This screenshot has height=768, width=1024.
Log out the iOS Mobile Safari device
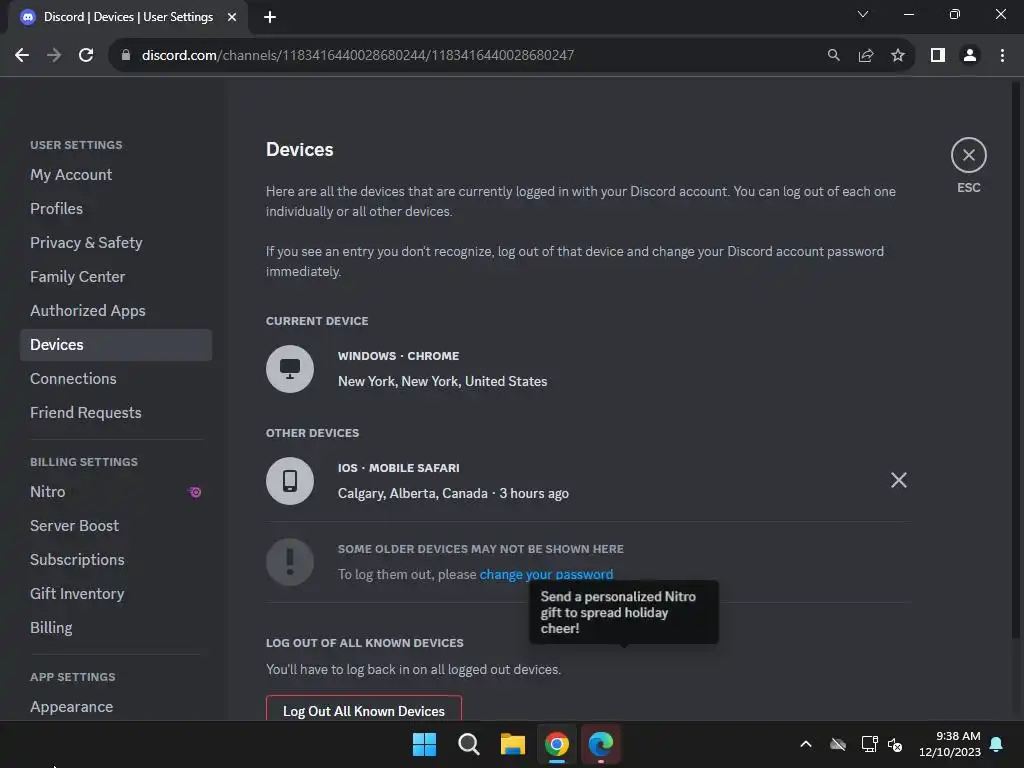(899, 480)
